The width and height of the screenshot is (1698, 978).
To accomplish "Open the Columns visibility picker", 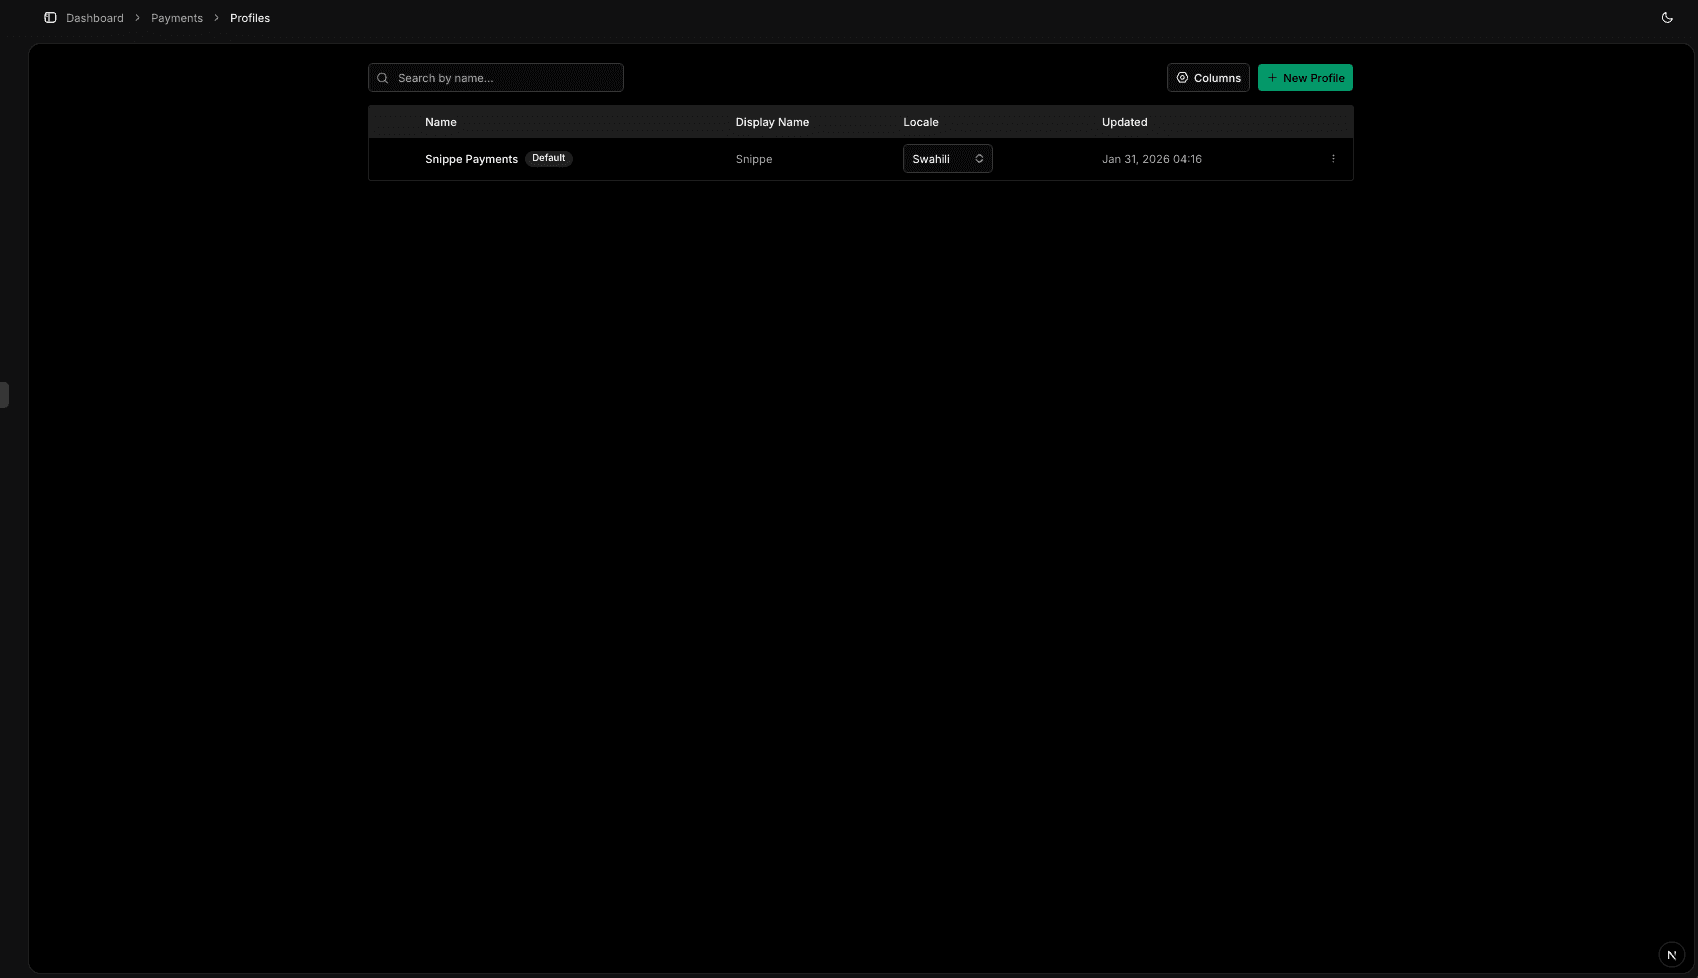I will pyautogui.click(x=1208, y=77).
